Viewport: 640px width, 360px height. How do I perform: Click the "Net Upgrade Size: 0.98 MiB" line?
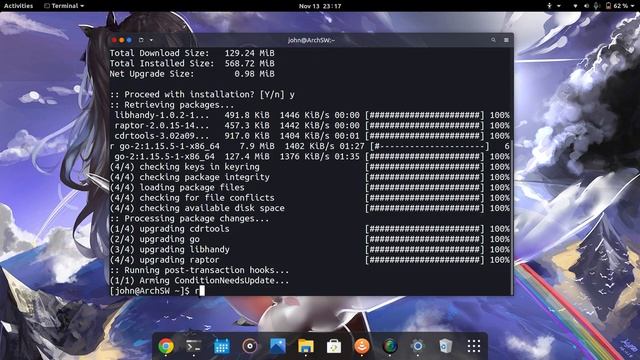coord(192,74)
